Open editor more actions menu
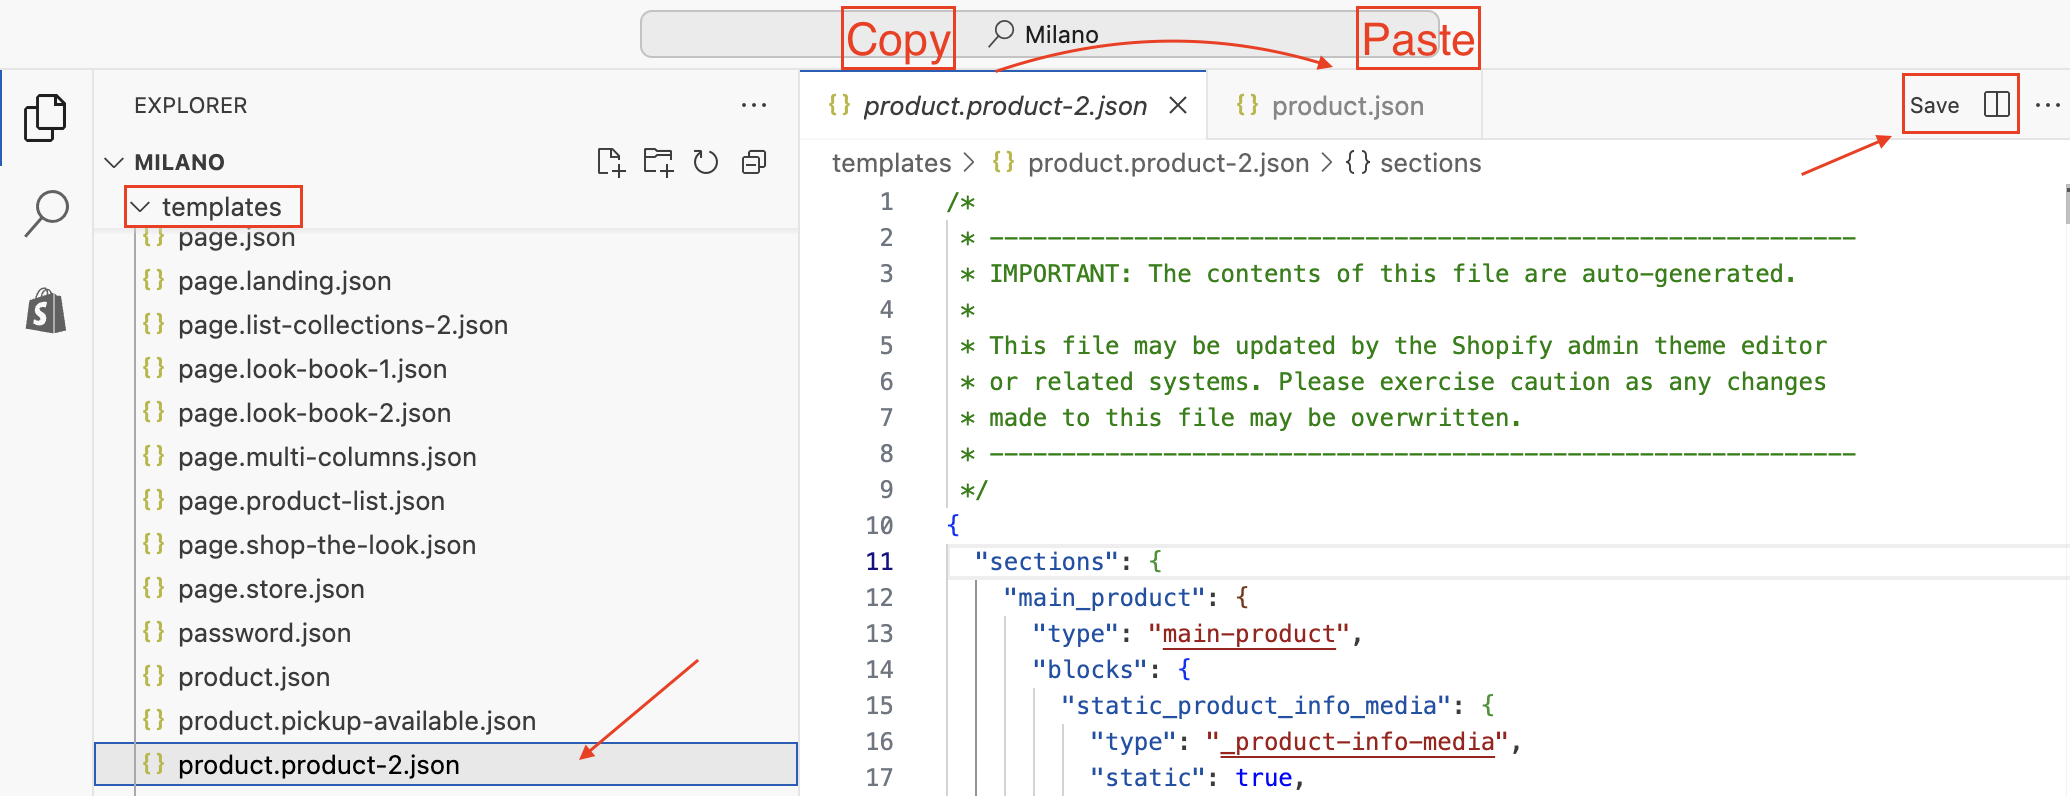This screenshot has height=796, width=2070. click(2047, 105)
